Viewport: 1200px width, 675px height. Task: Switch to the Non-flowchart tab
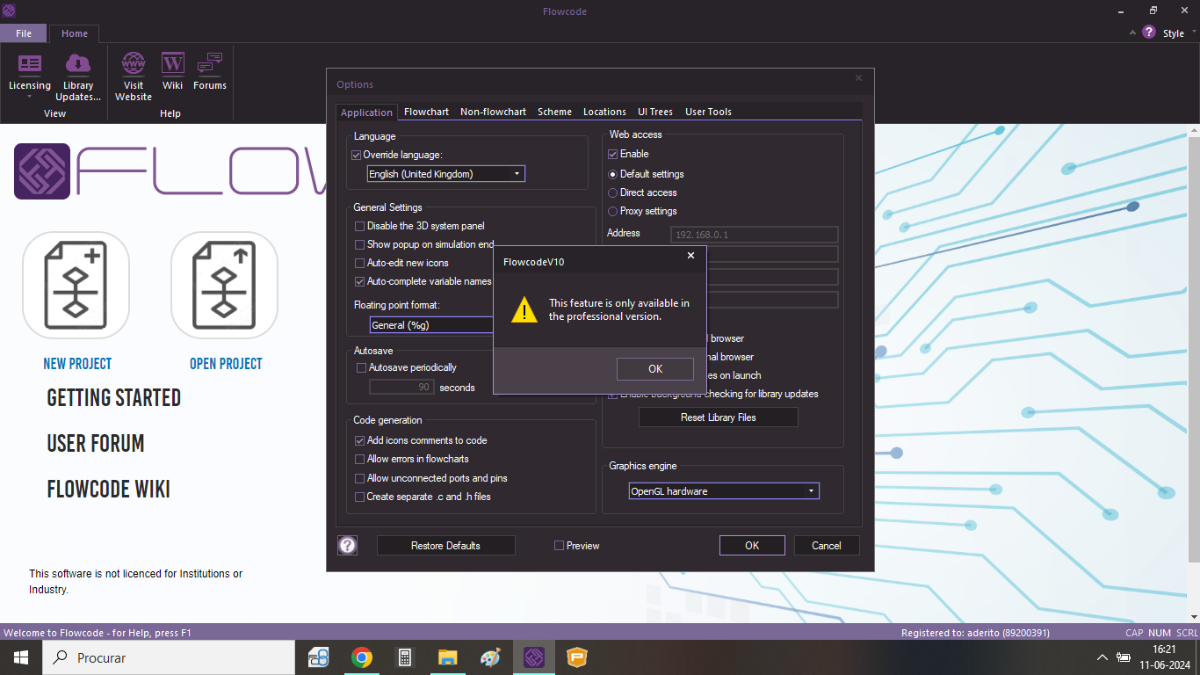tap(493, 112)
